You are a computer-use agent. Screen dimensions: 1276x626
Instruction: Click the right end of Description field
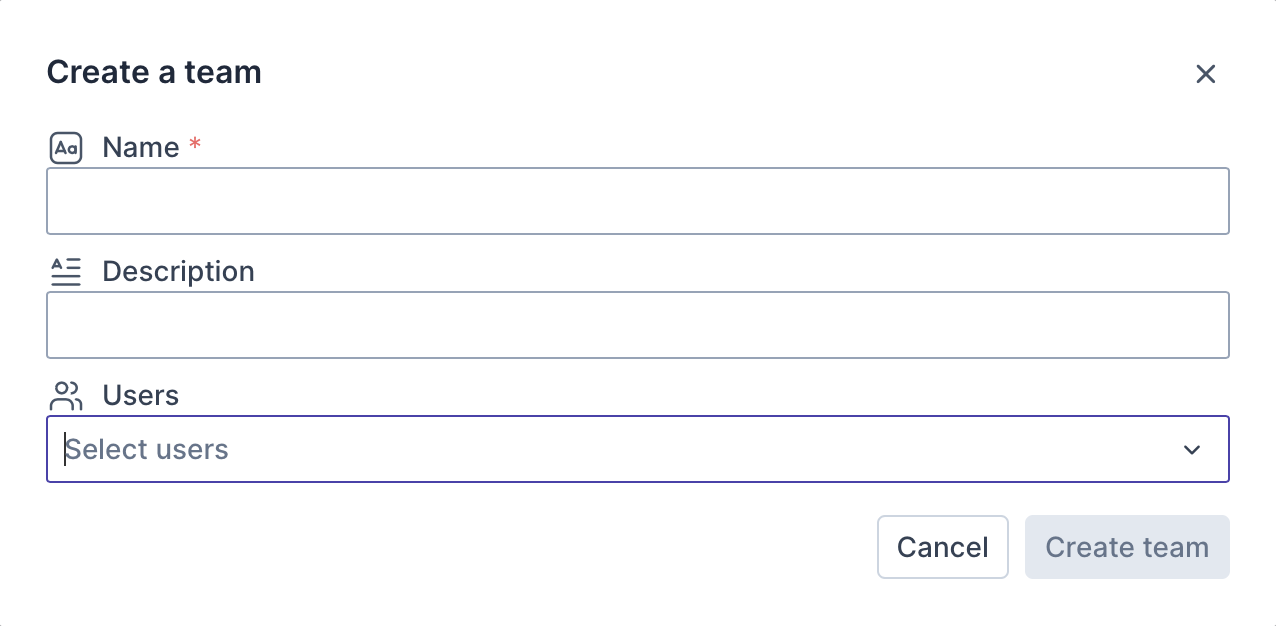(x=1200, y=325)
